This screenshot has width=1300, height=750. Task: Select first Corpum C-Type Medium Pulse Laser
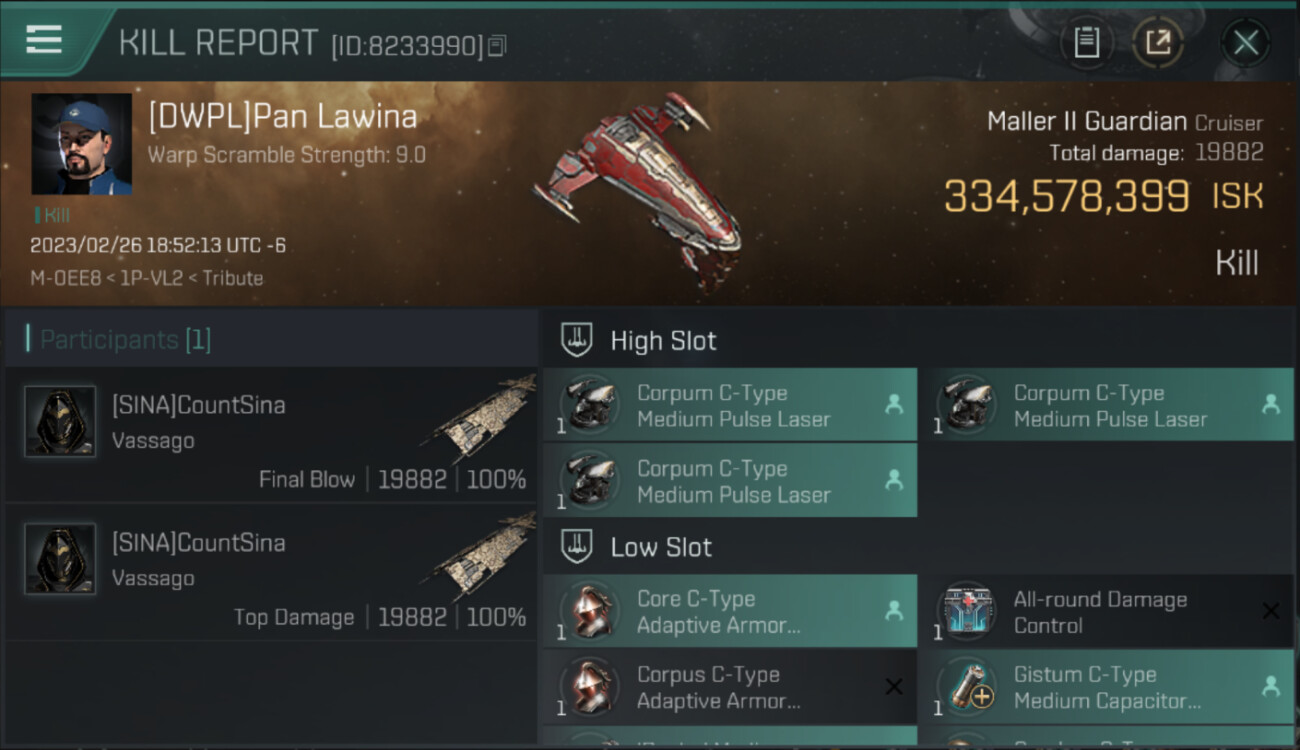[x=730, y=405]
